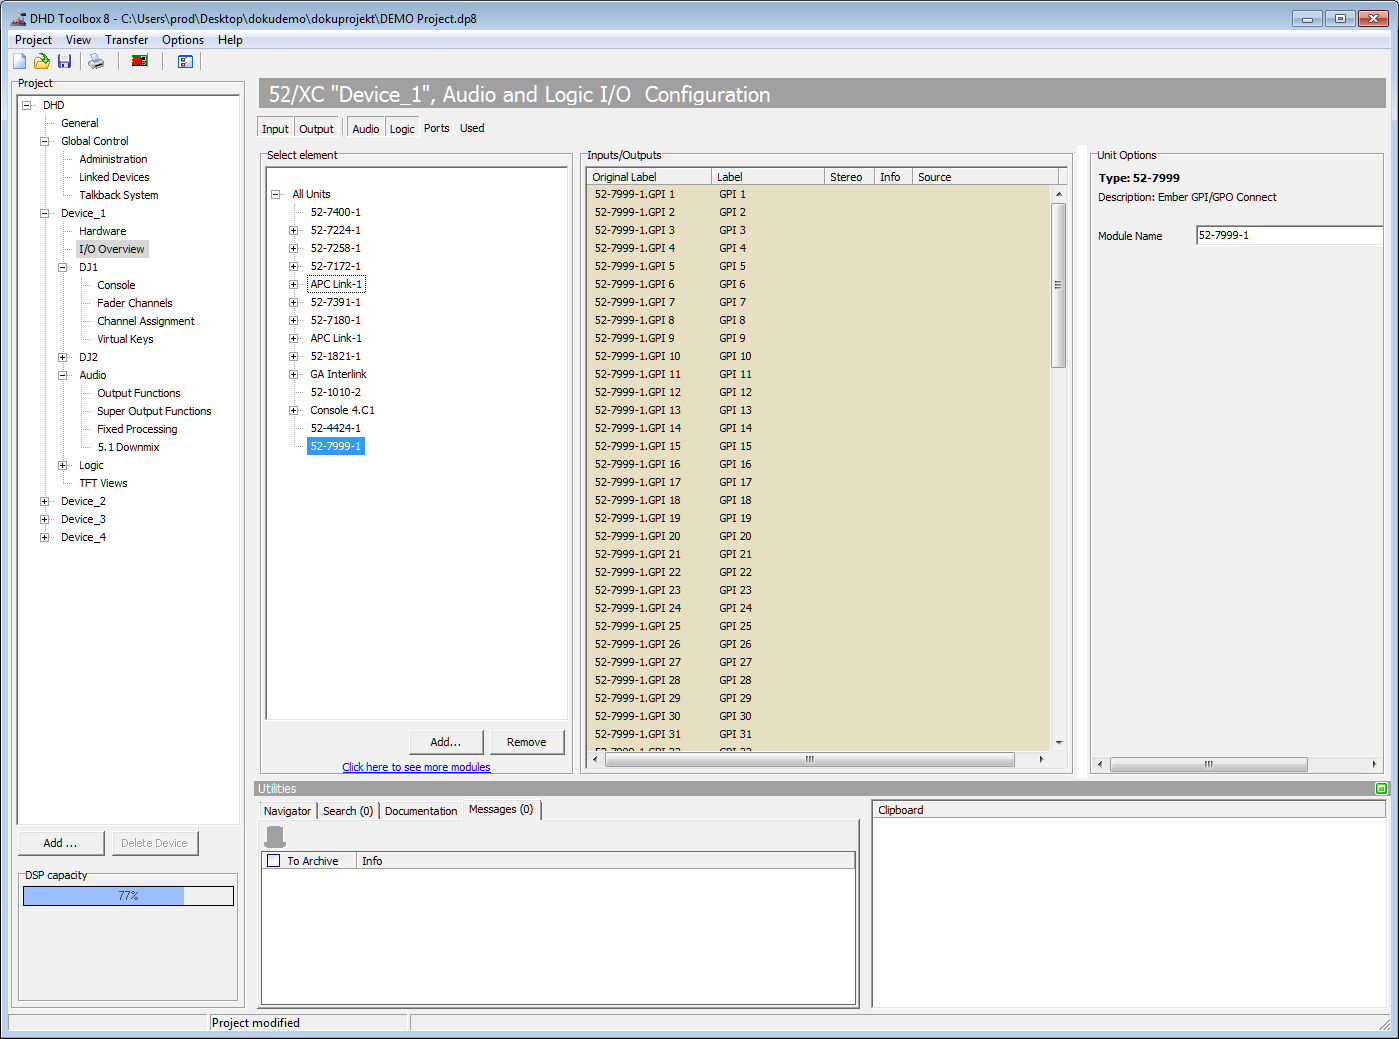Create a new project via toolbar icon
Viewport: 1399px width, 1039px height.
tap(18, 61)
